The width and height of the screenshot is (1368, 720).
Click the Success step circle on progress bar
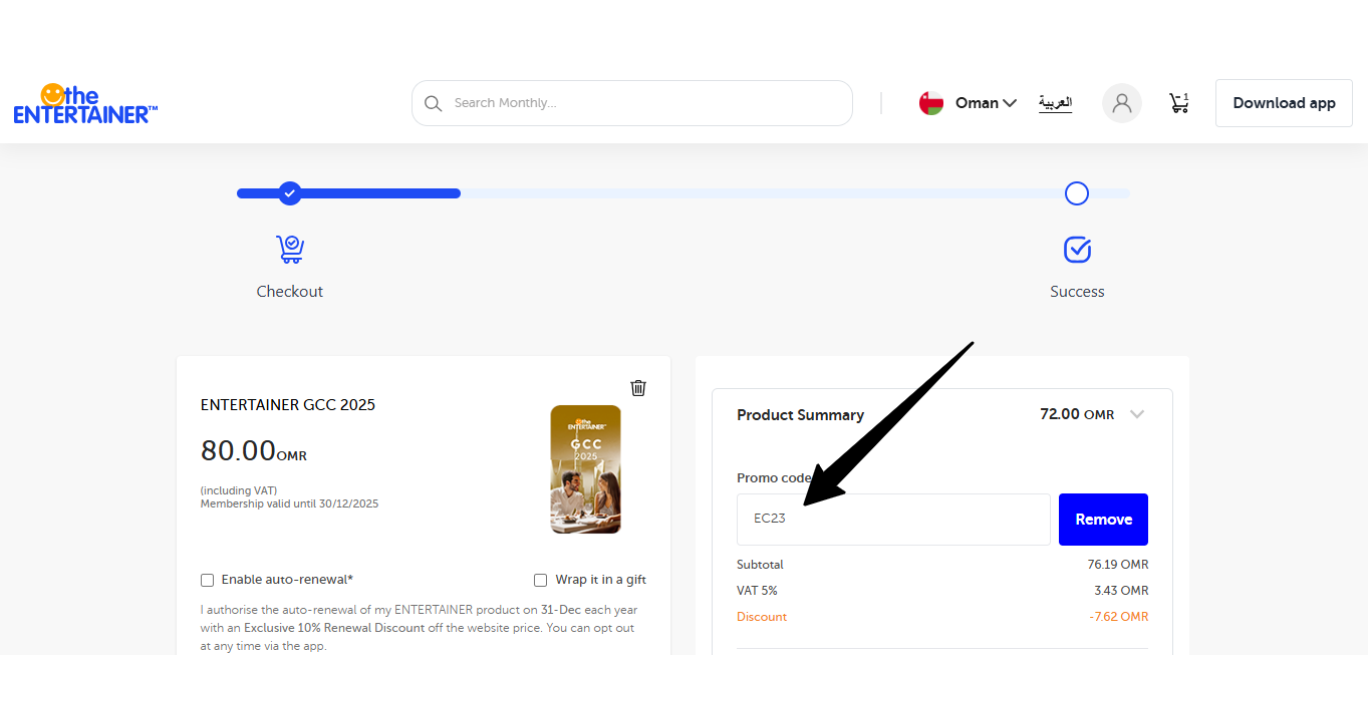tap(1077, 193)
